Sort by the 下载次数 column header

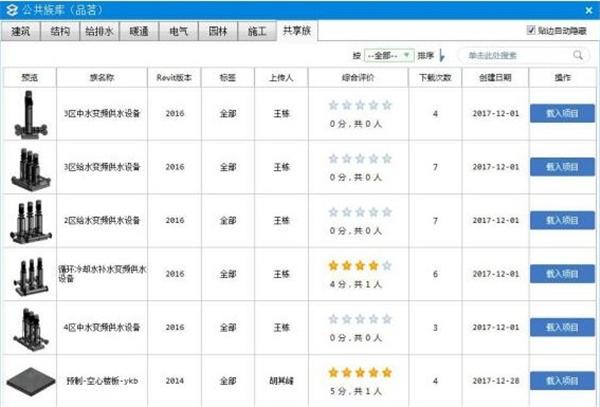pyautogui.click(x=435, y=78)
